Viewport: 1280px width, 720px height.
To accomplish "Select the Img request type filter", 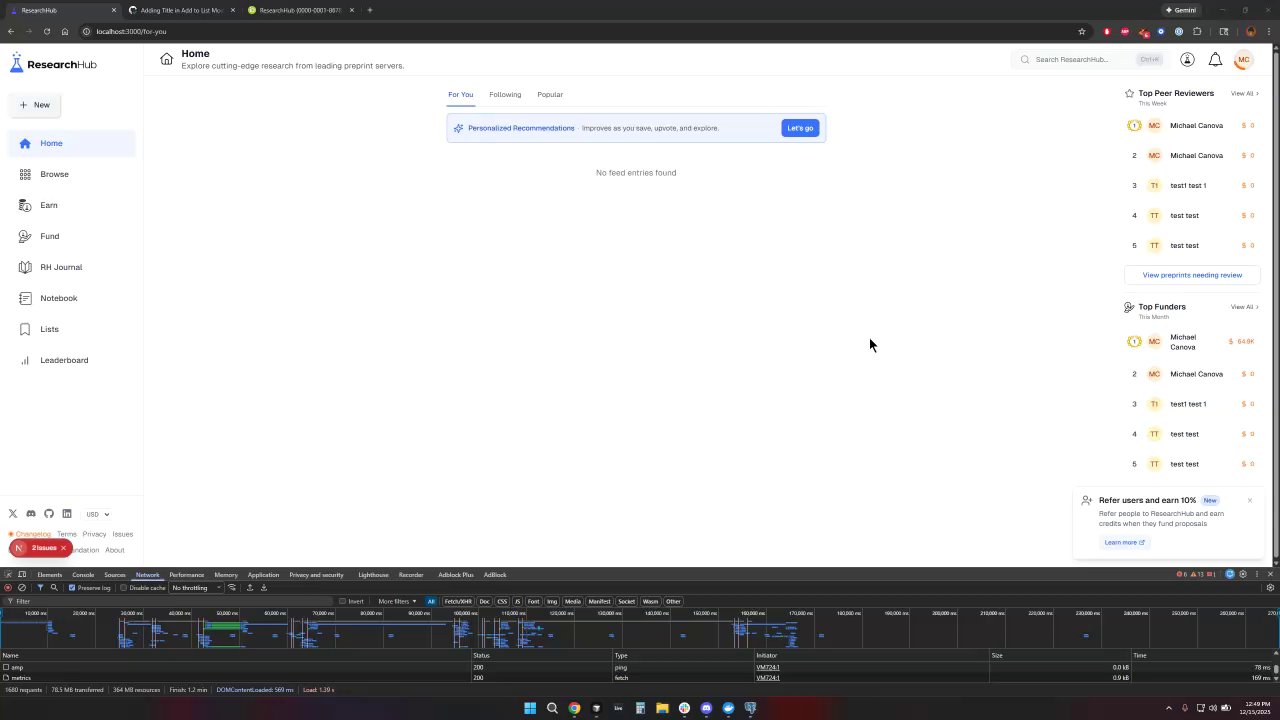I will click(552, 602).
